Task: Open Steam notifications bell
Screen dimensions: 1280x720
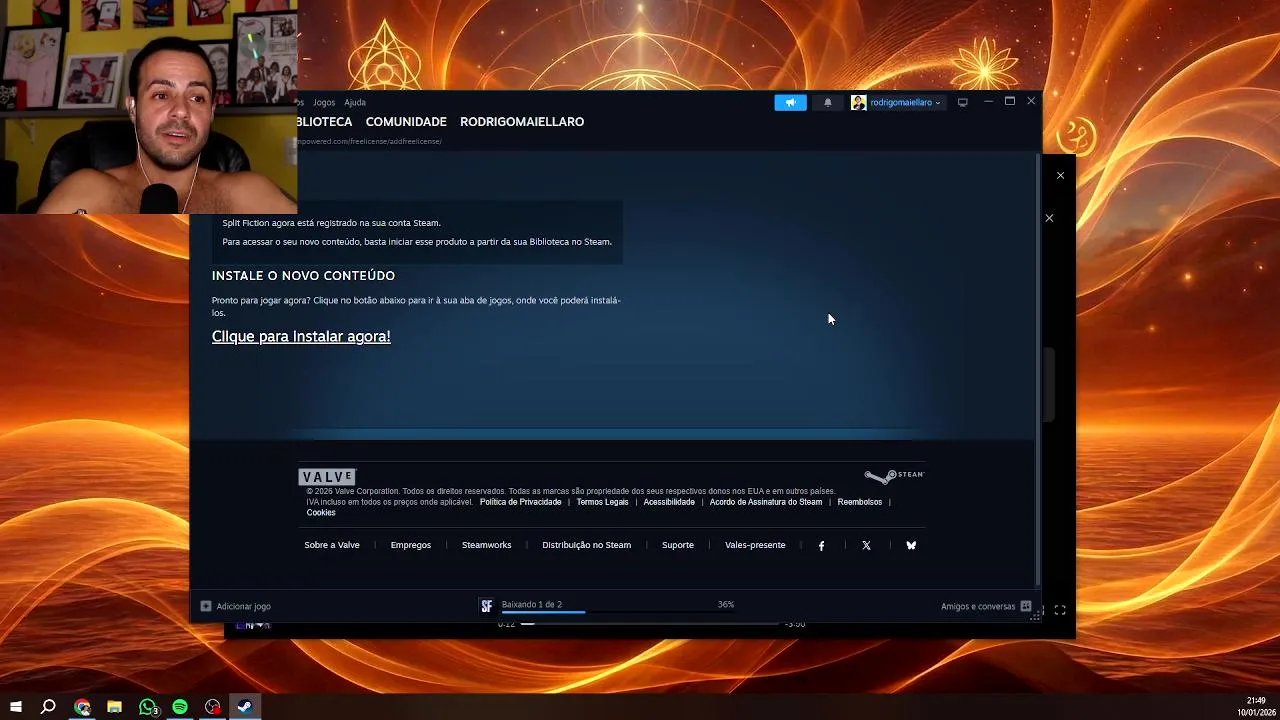Action: point(827,102)
